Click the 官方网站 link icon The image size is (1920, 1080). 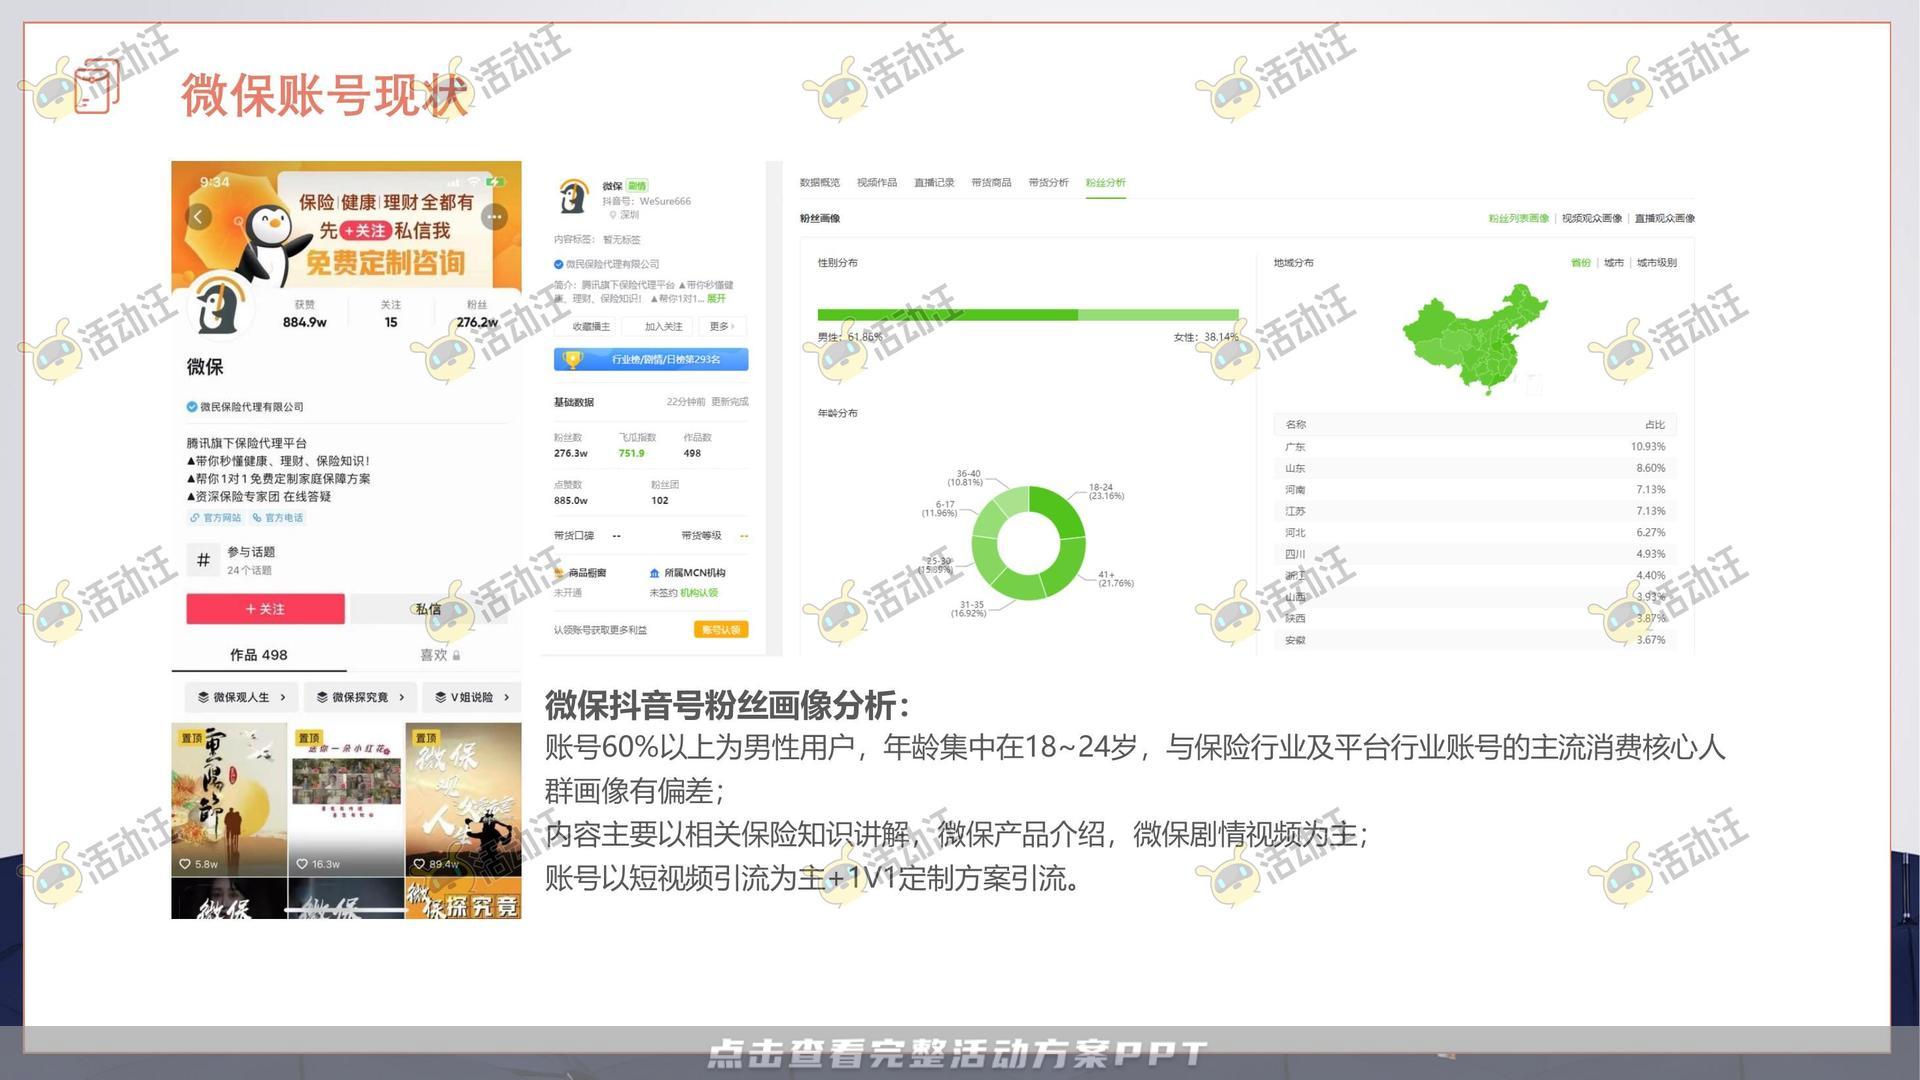click(194, 517)
